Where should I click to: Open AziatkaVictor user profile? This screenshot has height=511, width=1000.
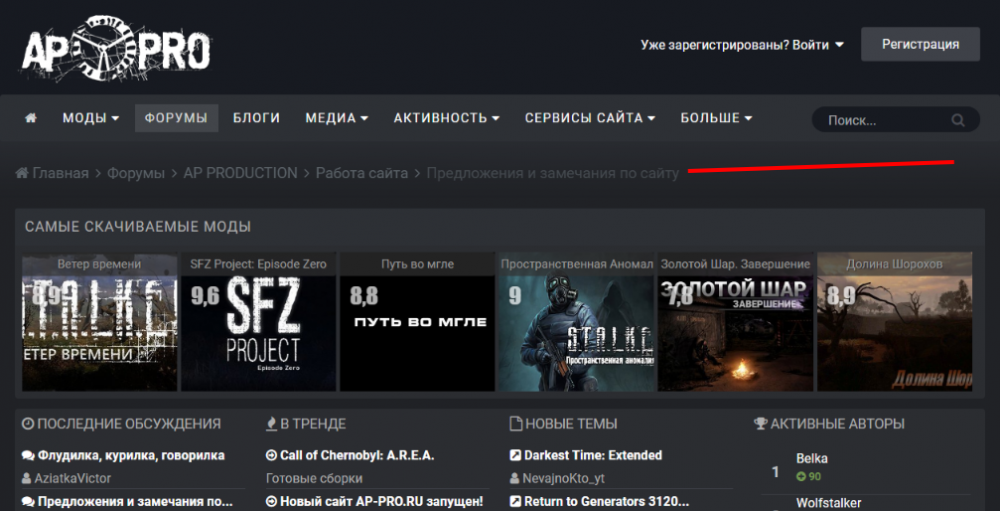[72, 478]
